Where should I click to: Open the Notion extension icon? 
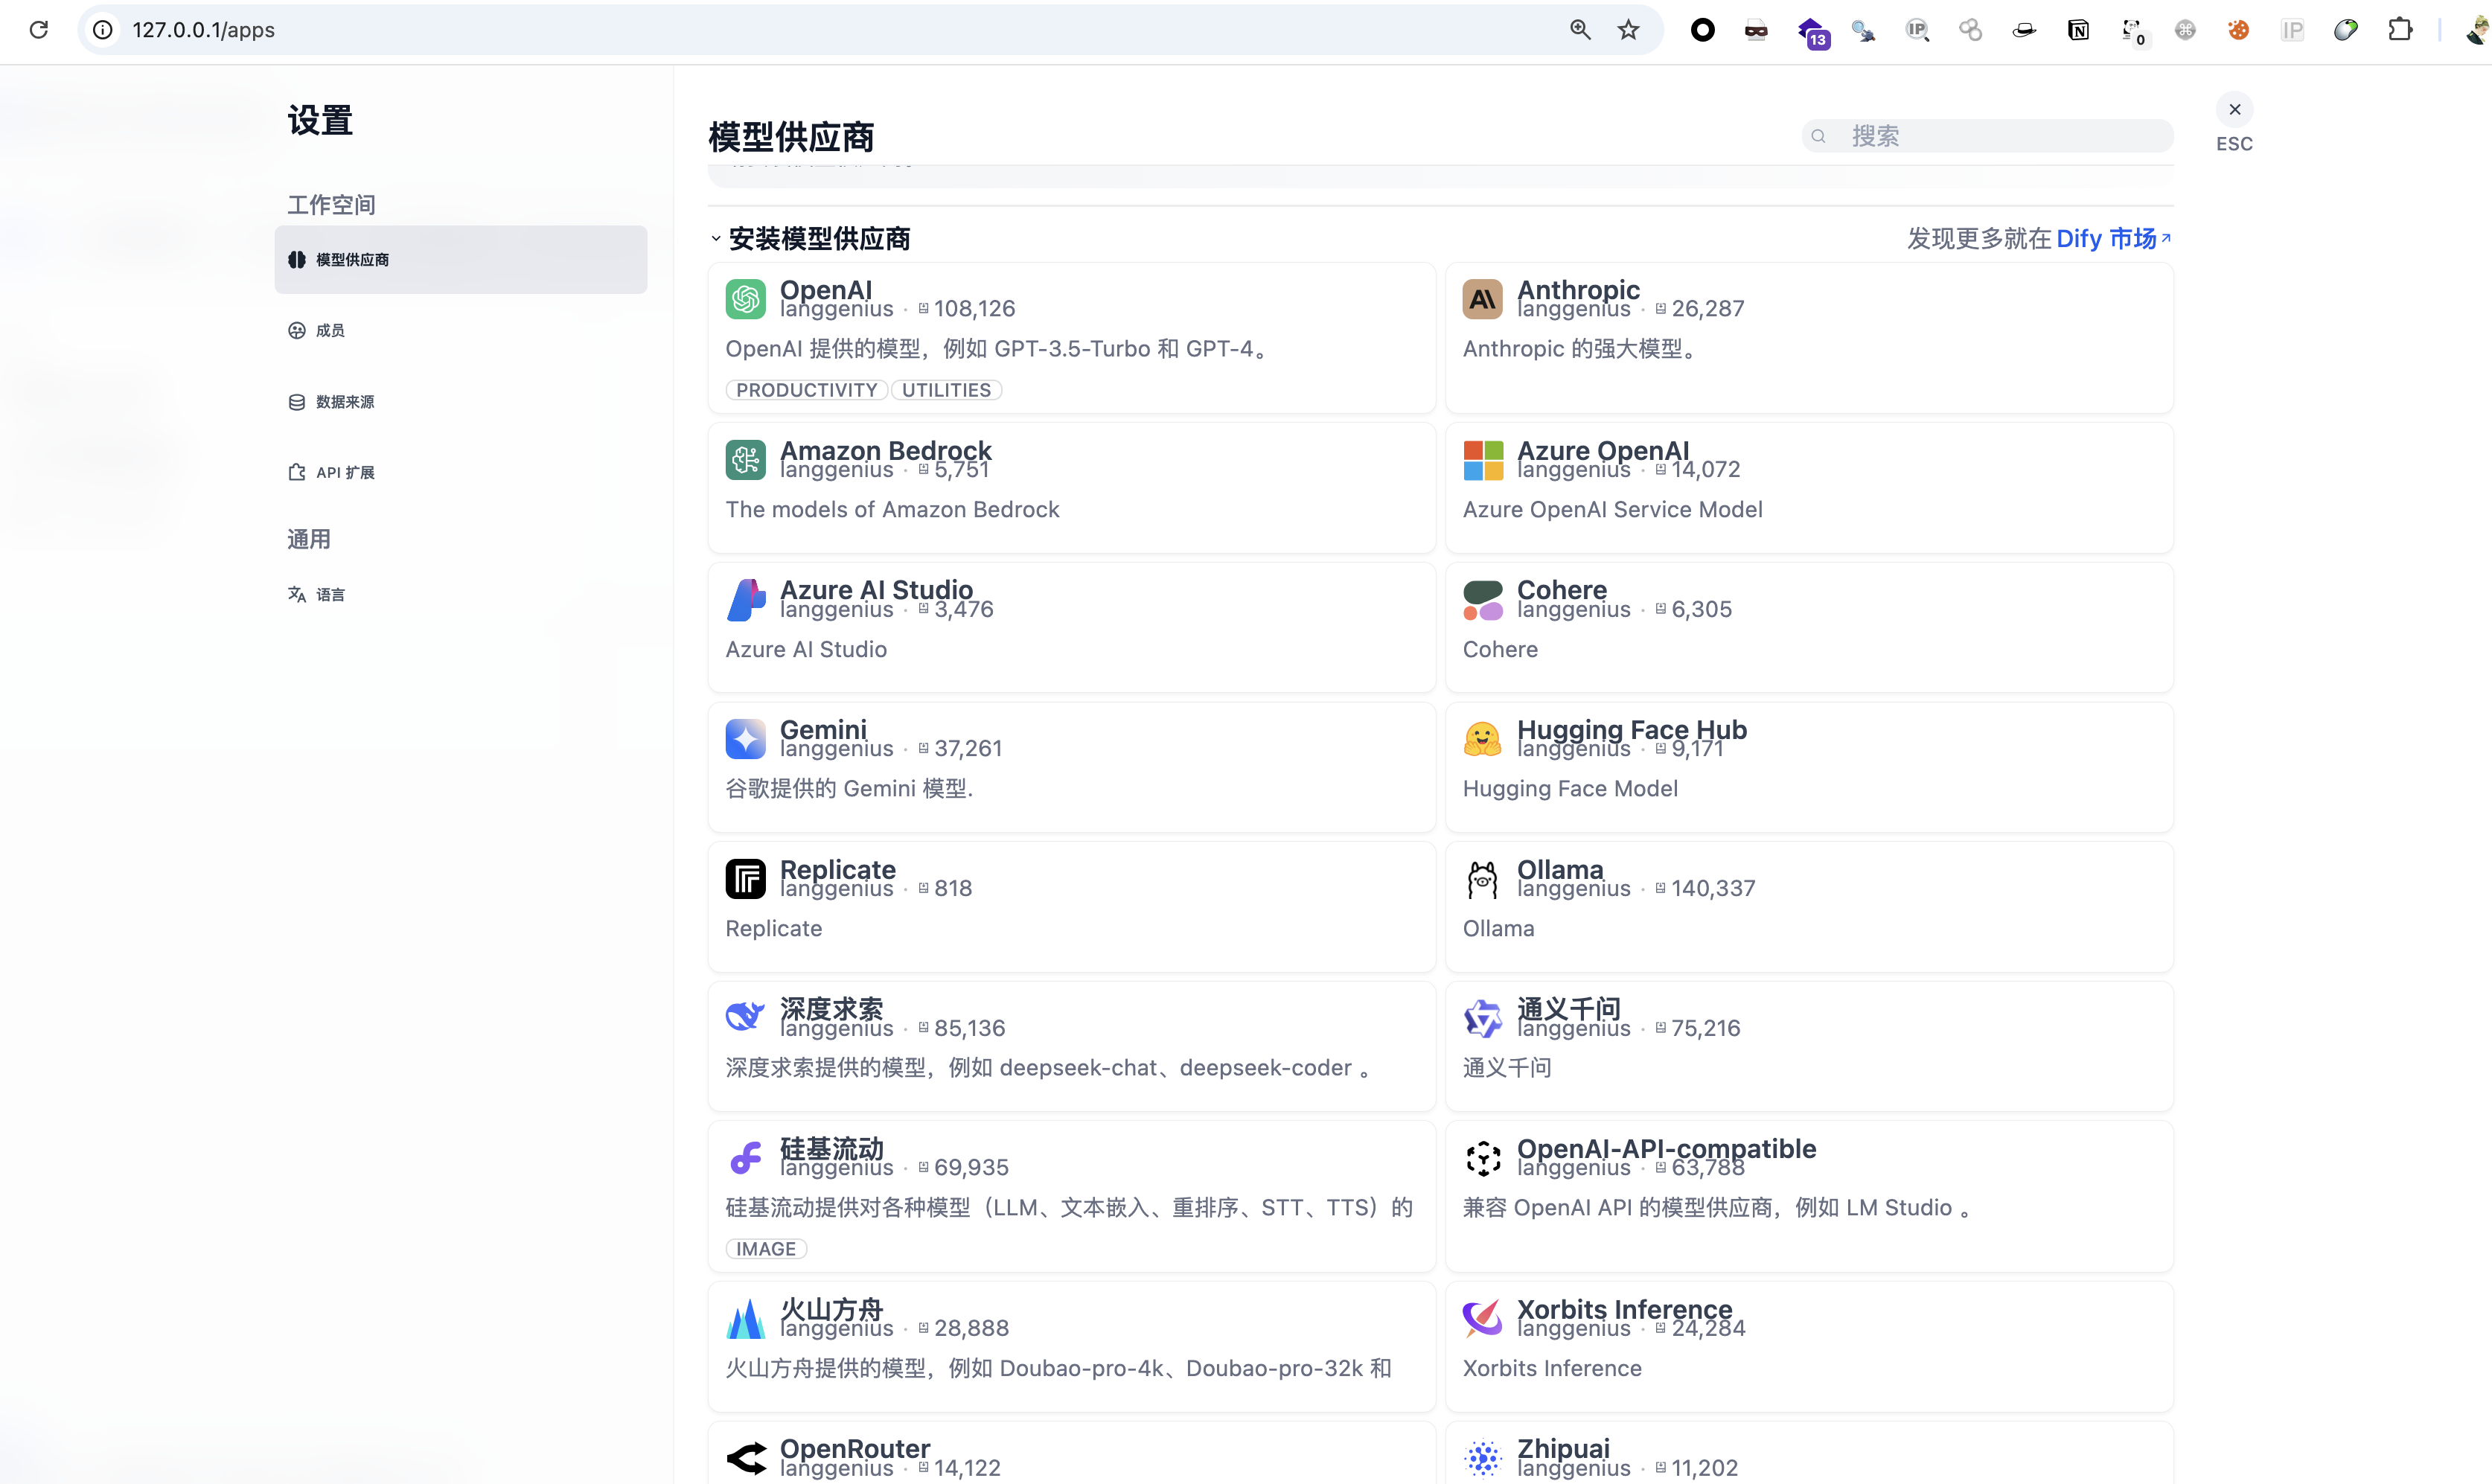tap(2078, 30)
